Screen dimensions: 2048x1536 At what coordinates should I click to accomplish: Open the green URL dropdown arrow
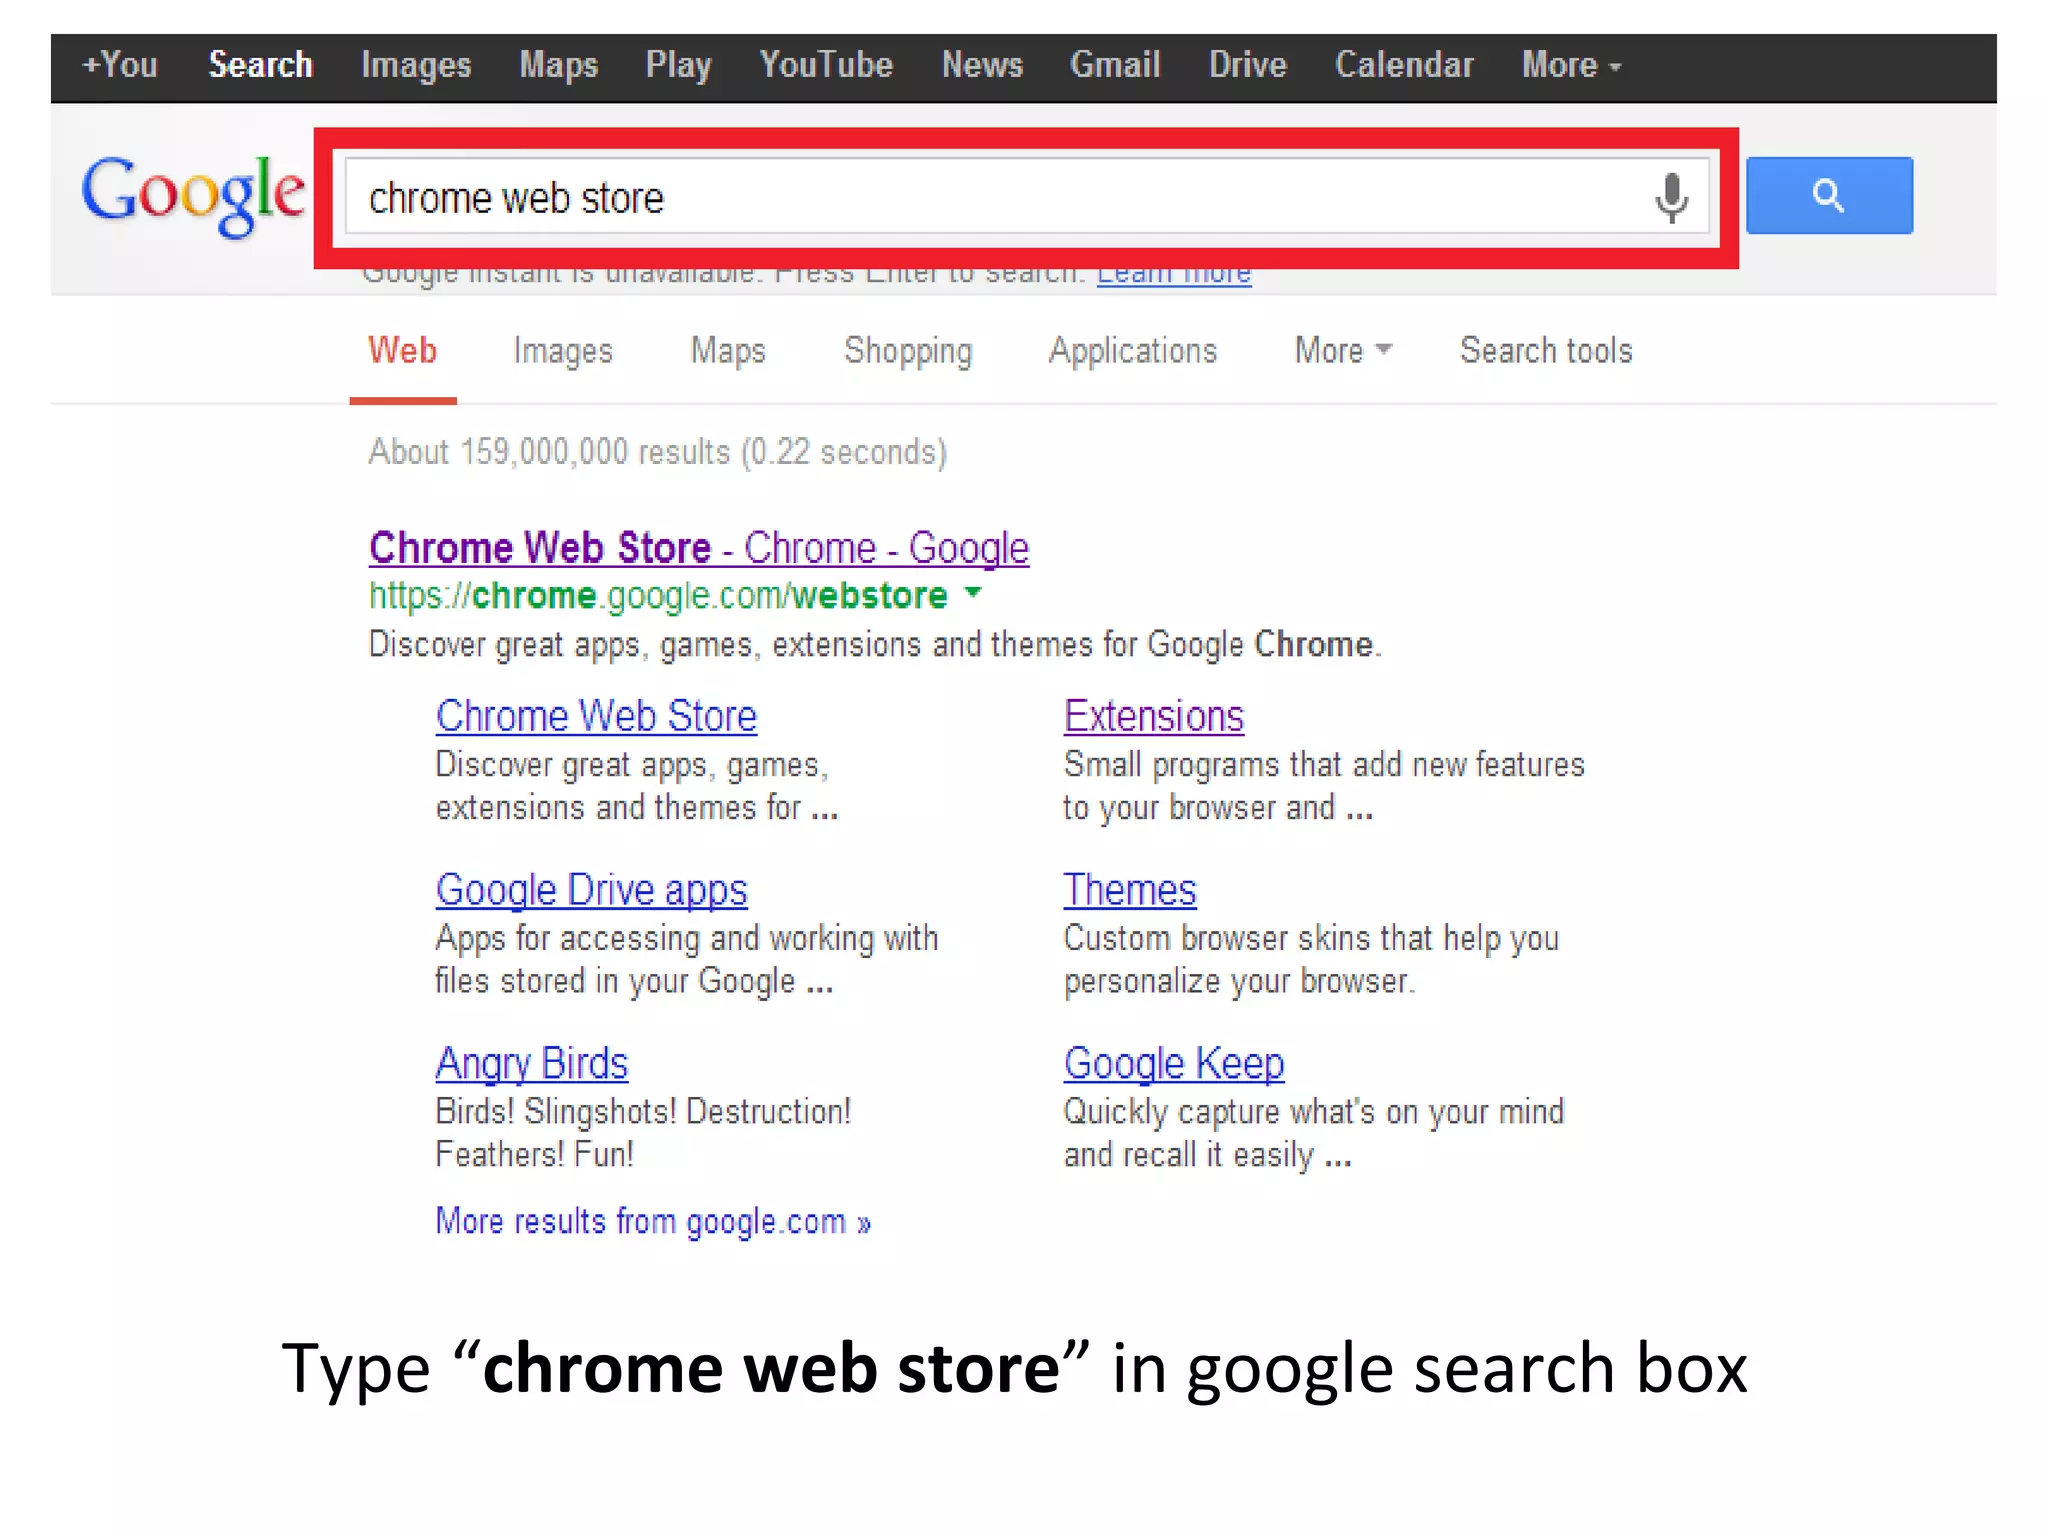[973, 594]
